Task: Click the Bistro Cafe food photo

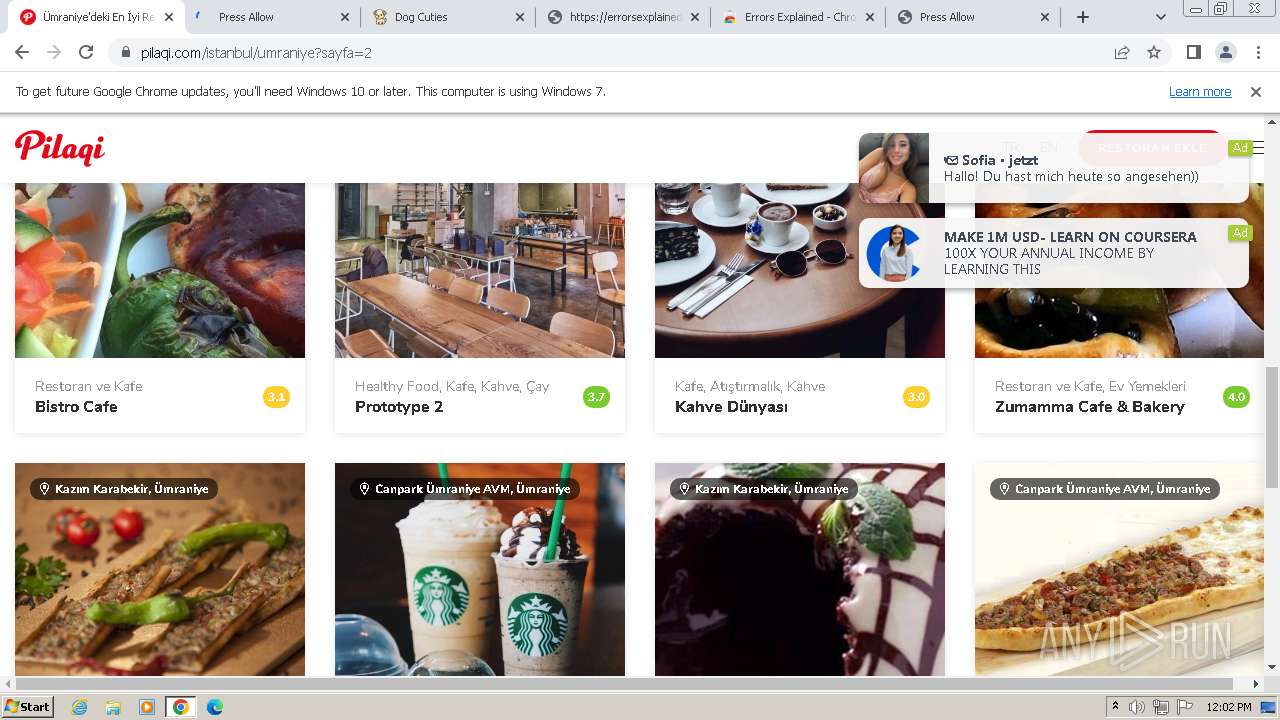Action: click(160, 270)
